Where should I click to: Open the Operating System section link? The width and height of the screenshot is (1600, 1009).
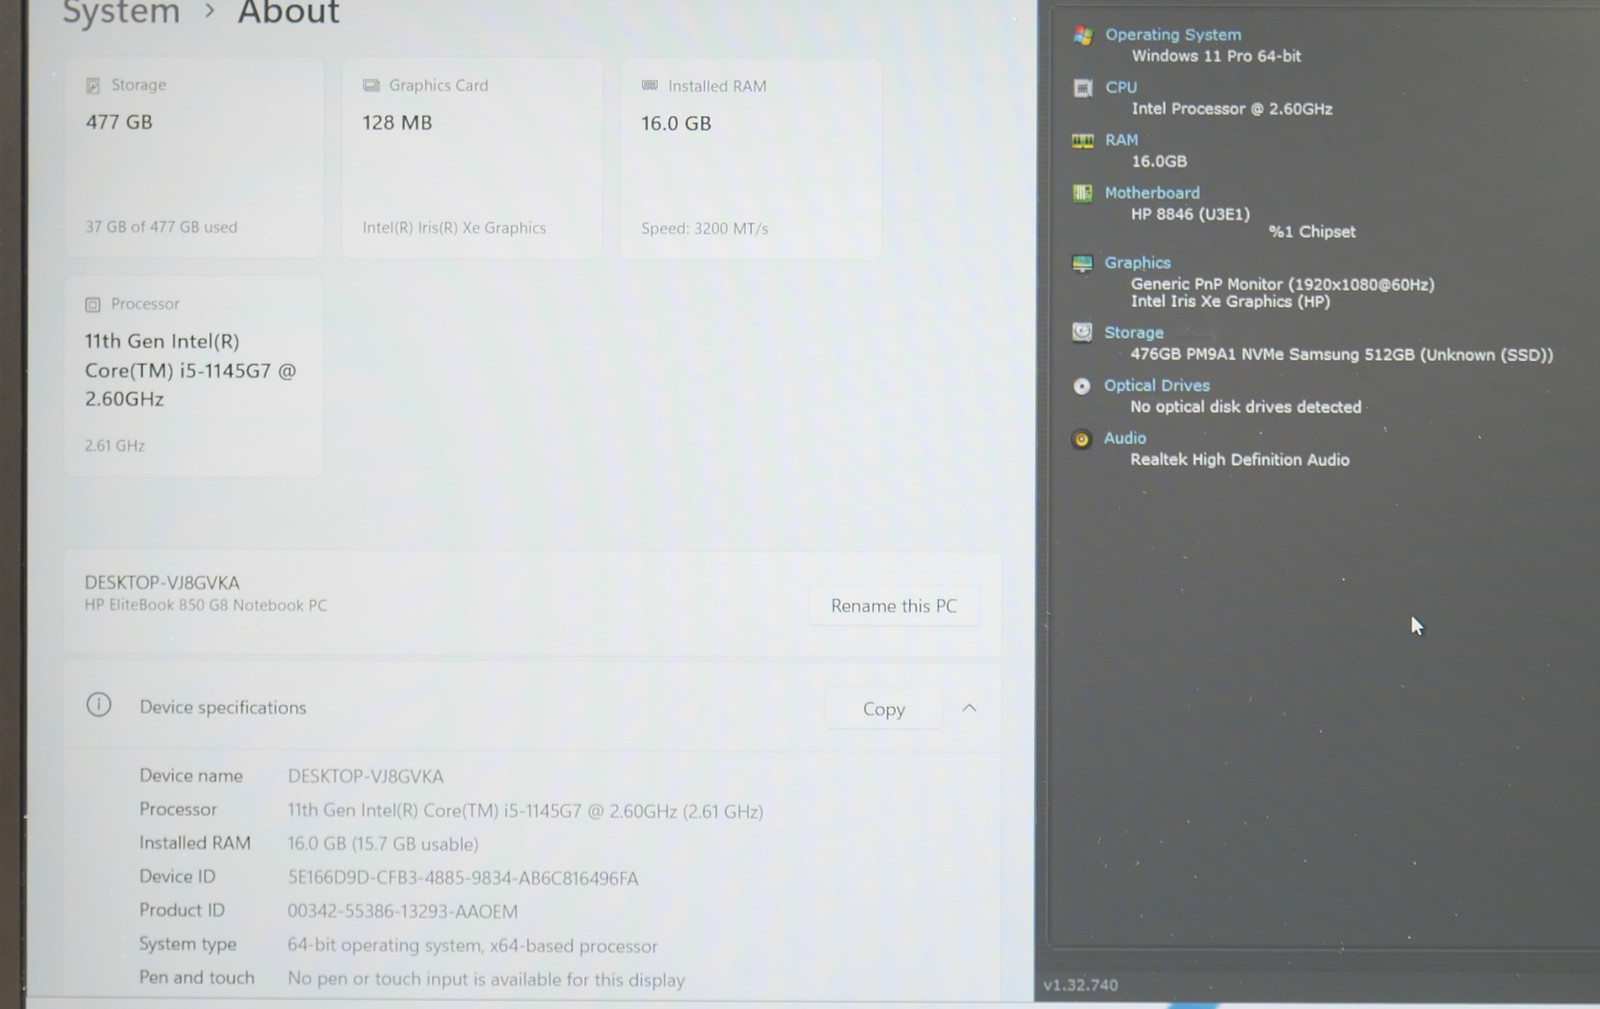(x=1173, y=35)
